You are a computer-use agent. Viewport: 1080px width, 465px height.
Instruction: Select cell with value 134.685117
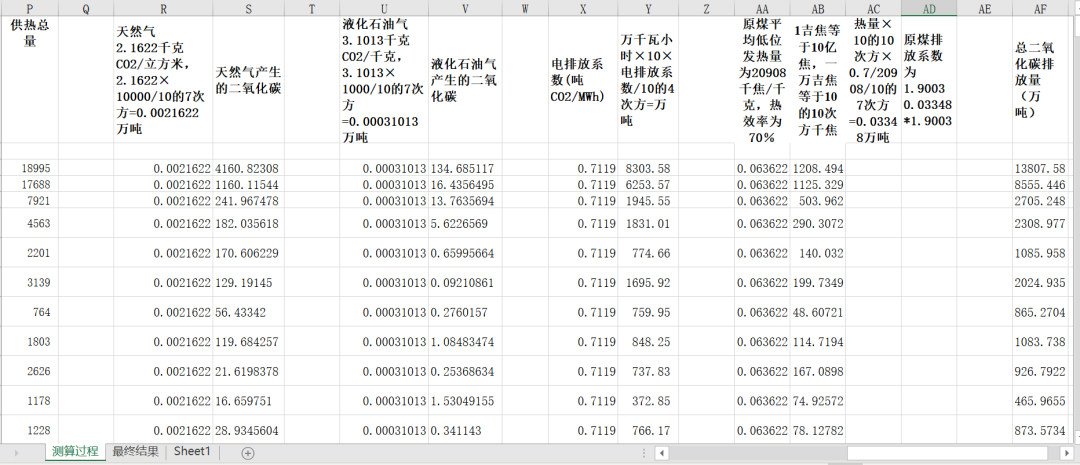[466, 168]
